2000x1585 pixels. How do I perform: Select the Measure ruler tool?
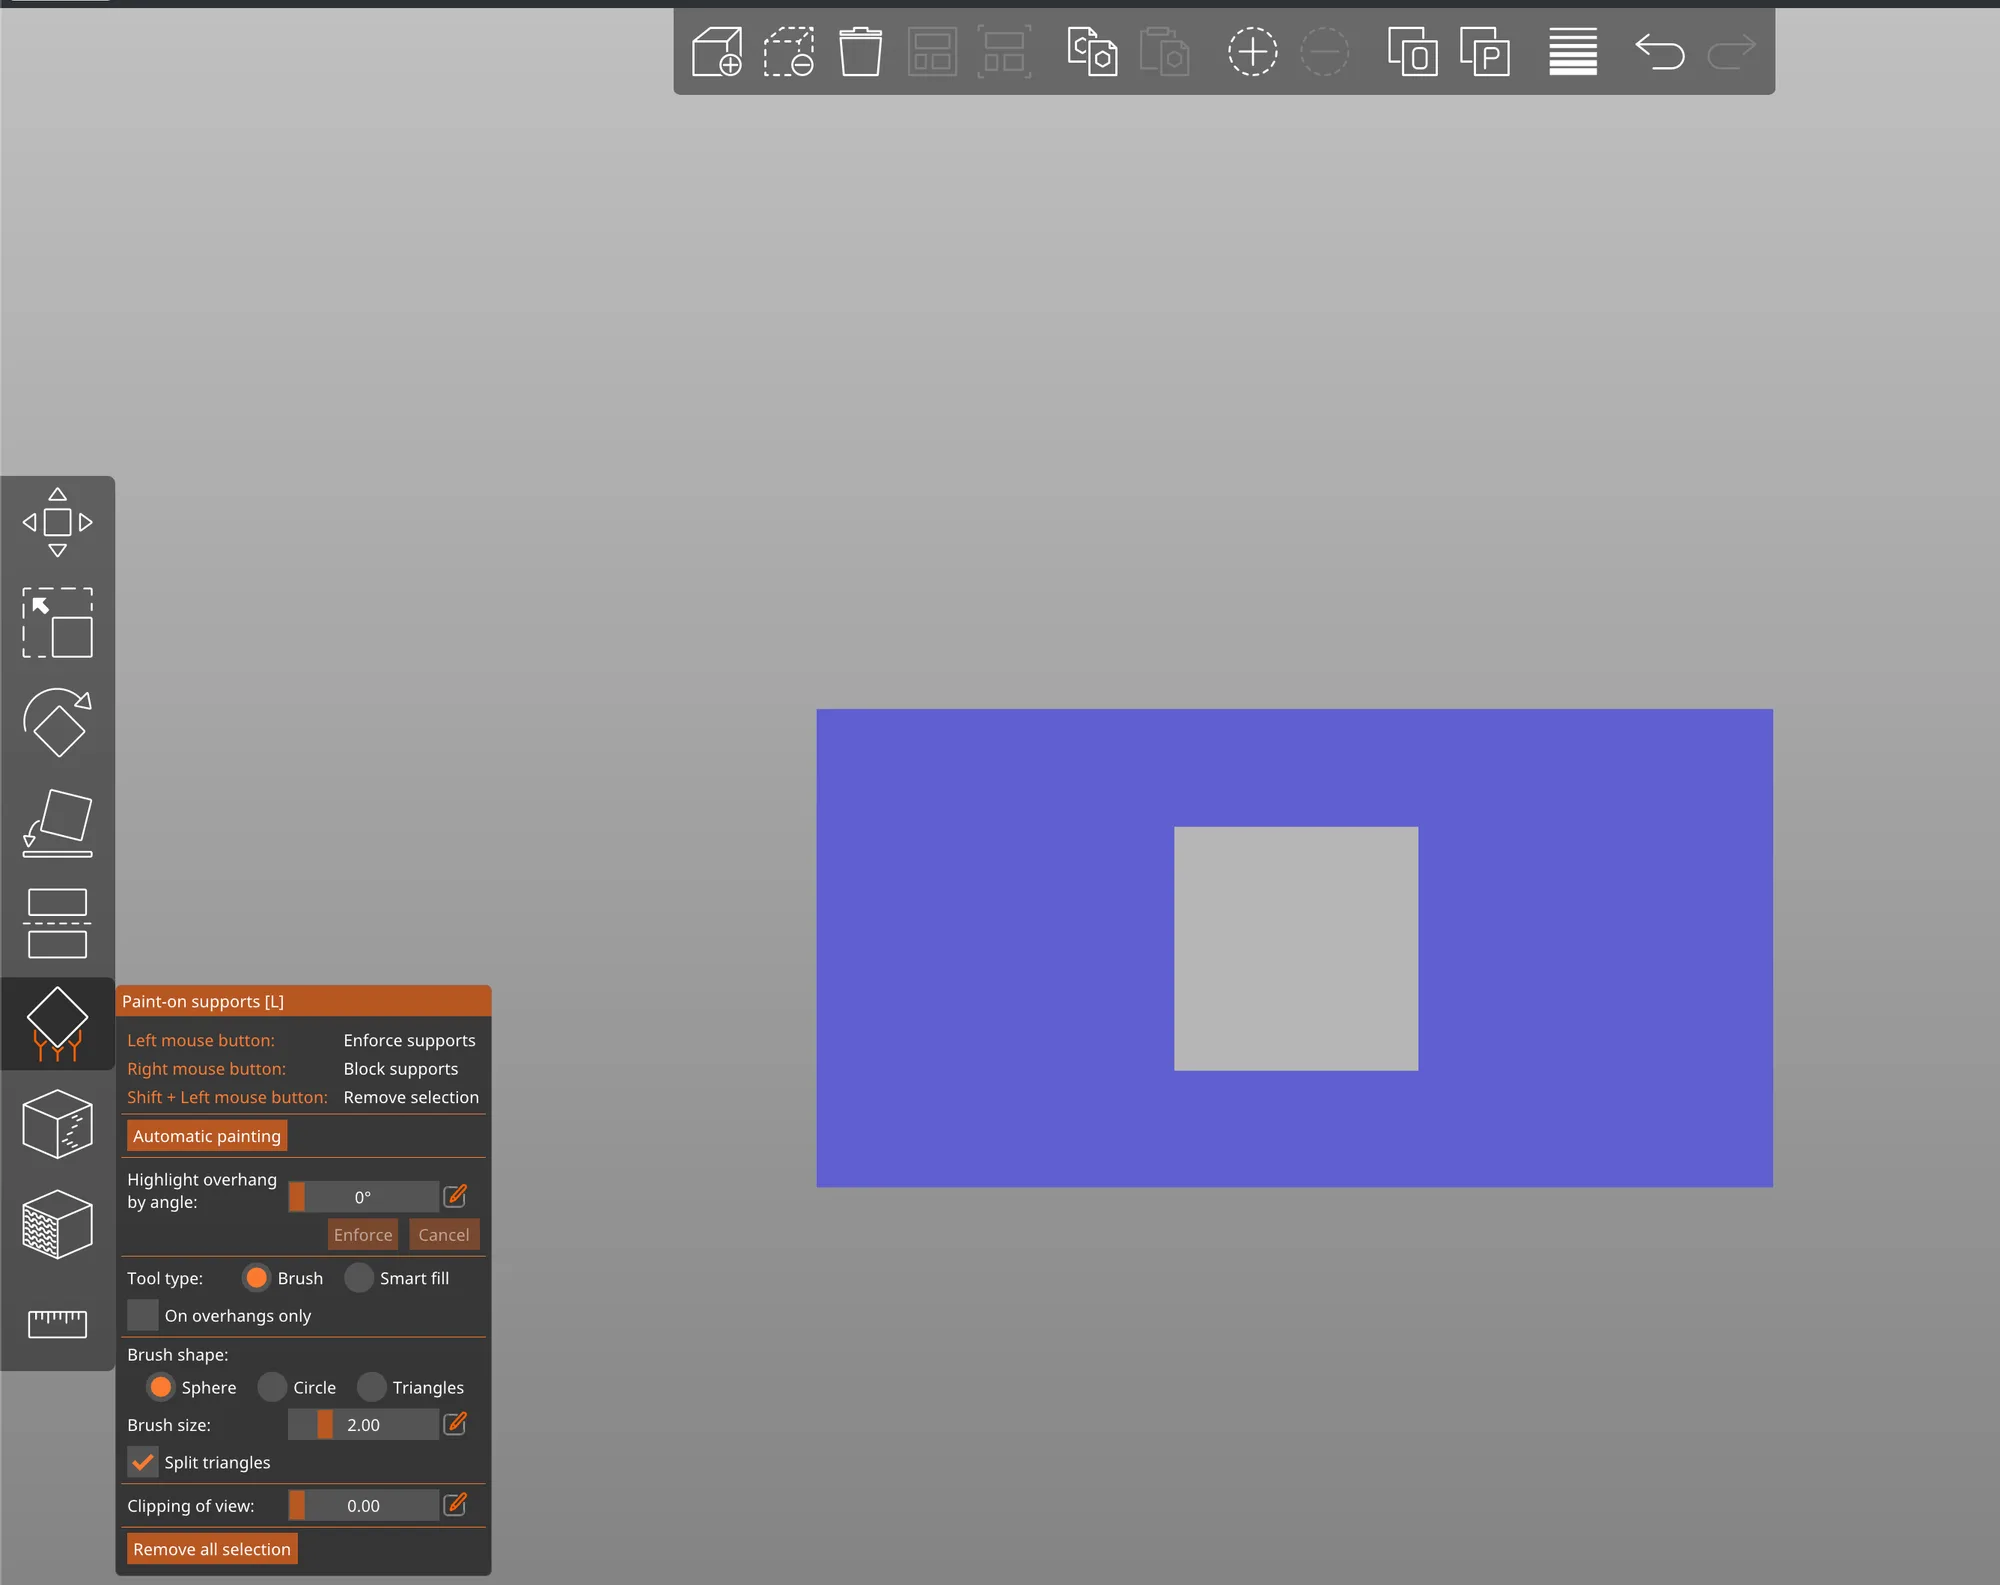click(58, 1324)
